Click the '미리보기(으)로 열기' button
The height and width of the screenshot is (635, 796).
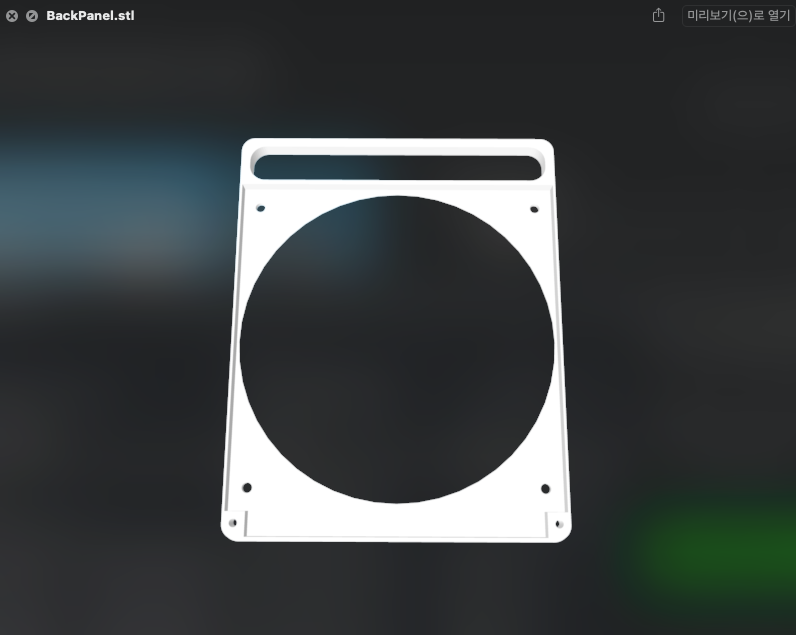[738, 16]
